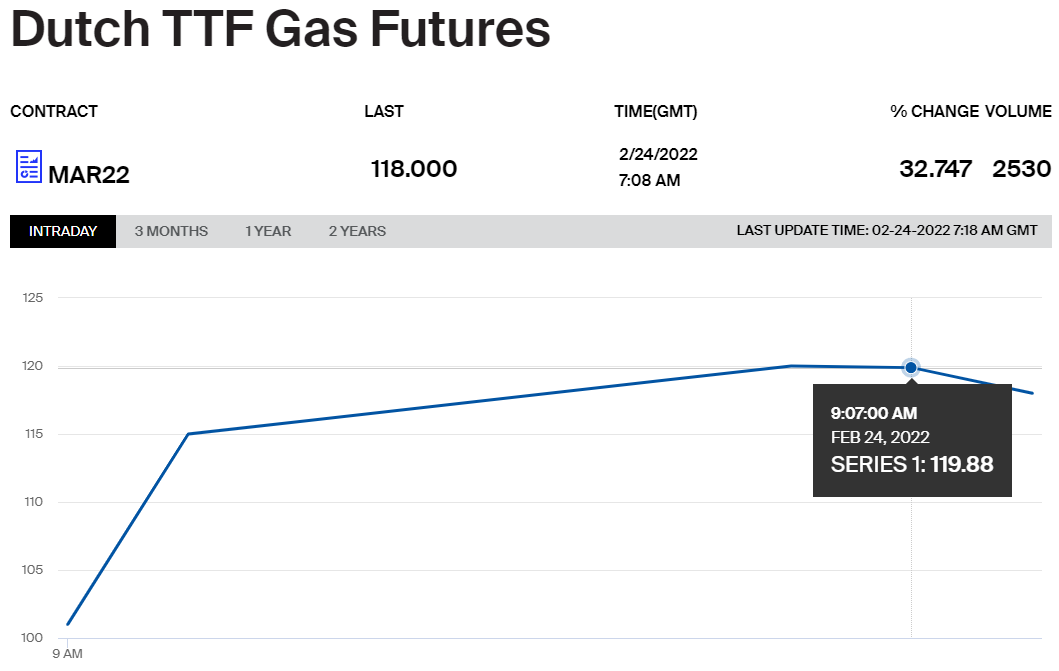Switch to the 3 MONTHS tab
Screen dimensions: 1059x671
171,231
